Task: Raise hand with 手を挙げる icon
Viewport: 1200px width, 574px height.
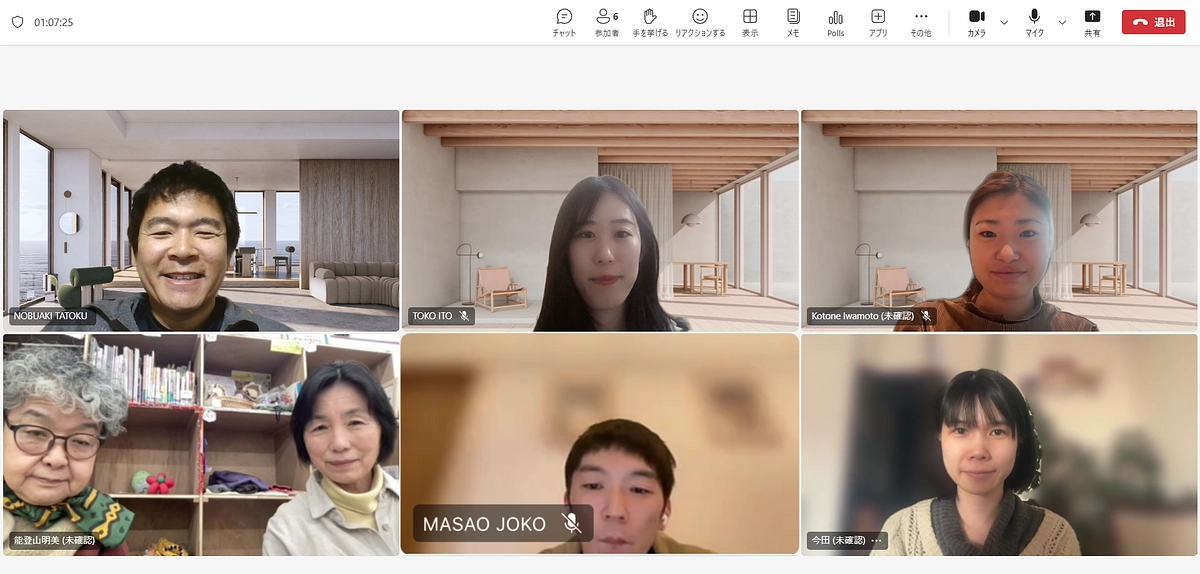Action: pos(649,22)
